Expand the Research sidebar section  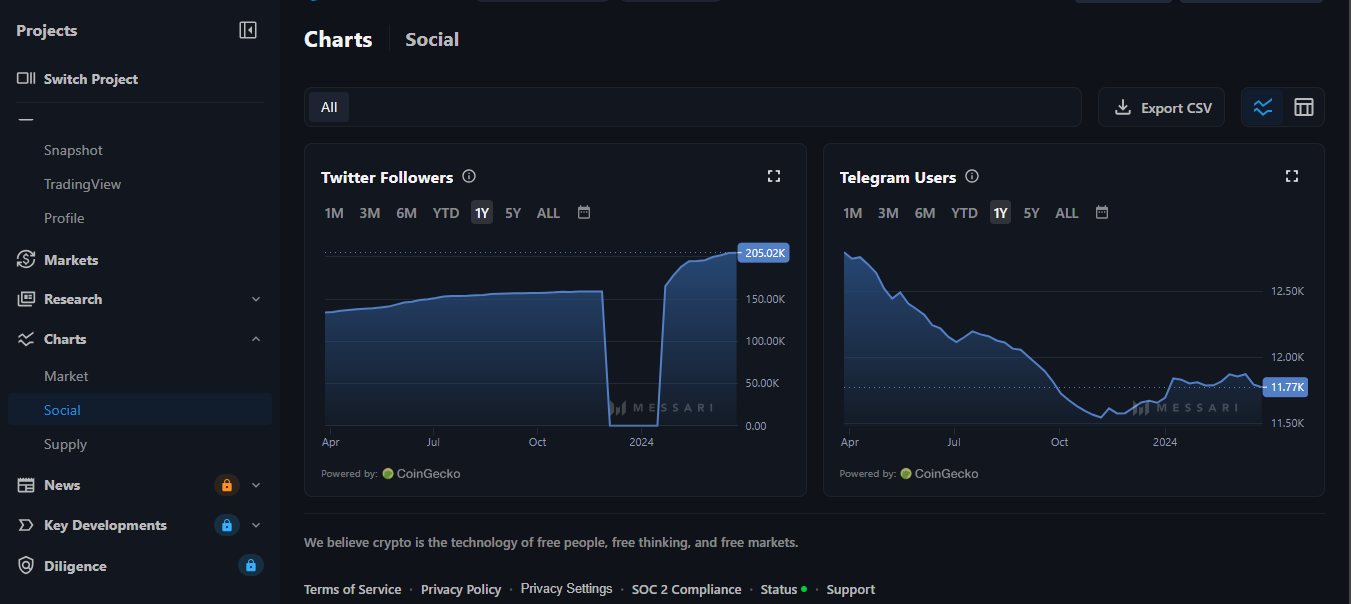[256, 299]
